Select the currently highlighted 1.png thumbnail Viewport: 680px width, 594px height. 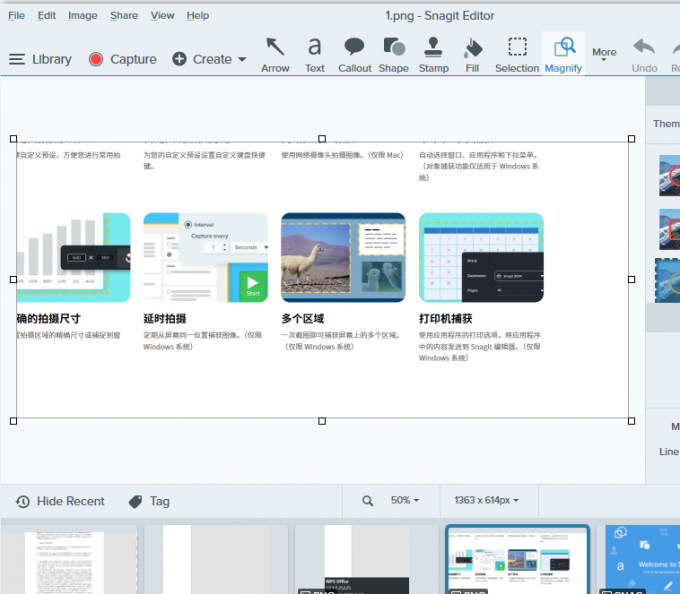pyautogui.click(x=517, y=559)
